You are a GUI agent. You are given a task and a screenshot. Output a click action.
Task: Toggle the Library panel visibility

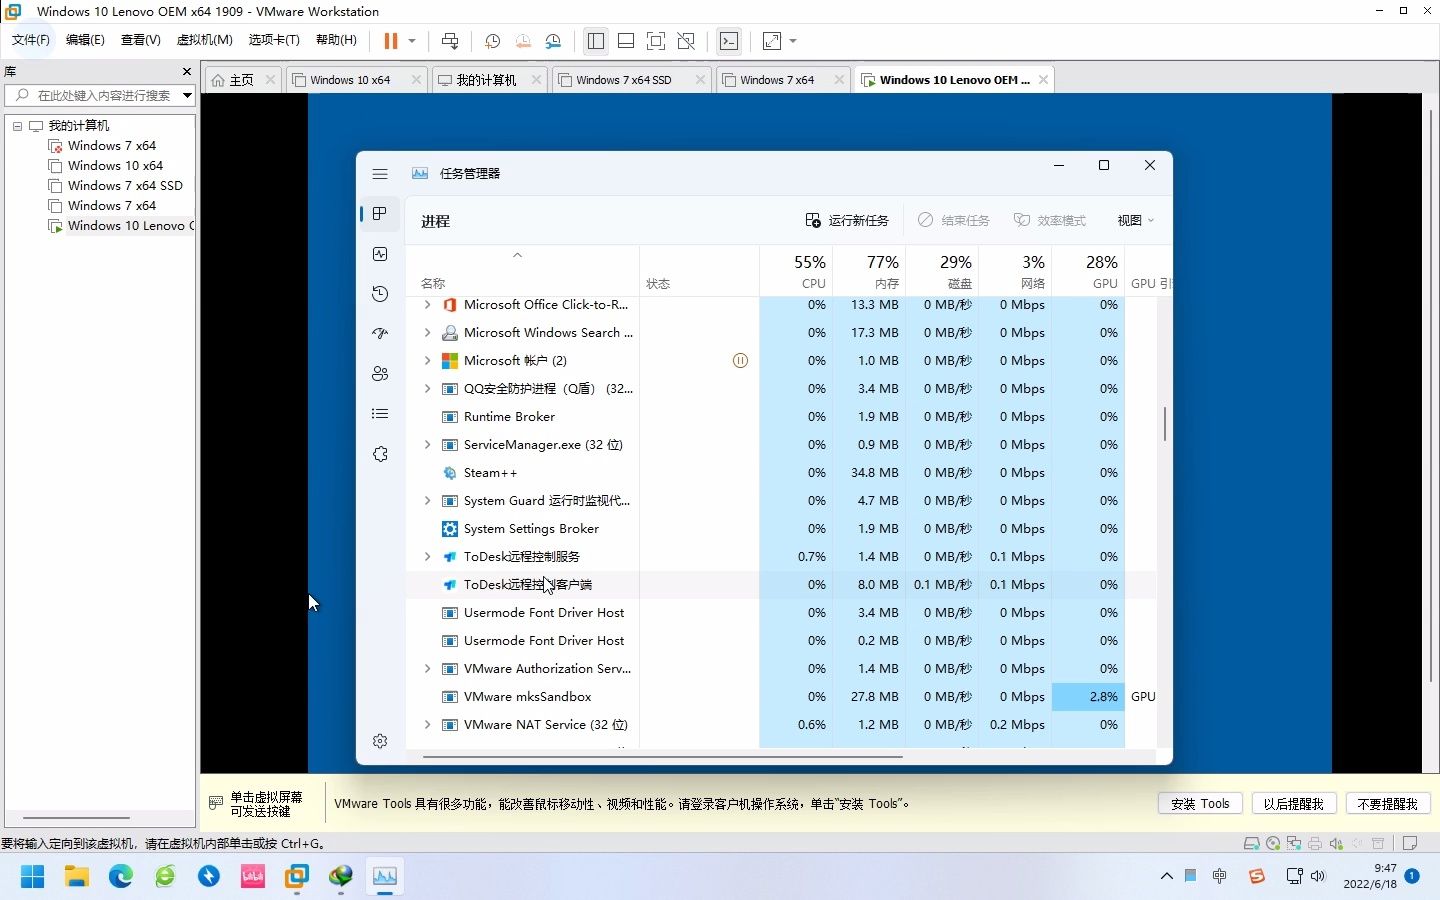[596, 41]
